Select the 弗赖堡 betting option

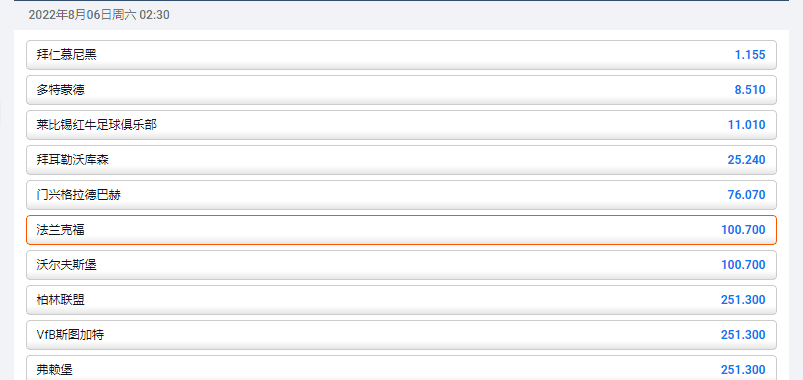click(x=402, y=368)
